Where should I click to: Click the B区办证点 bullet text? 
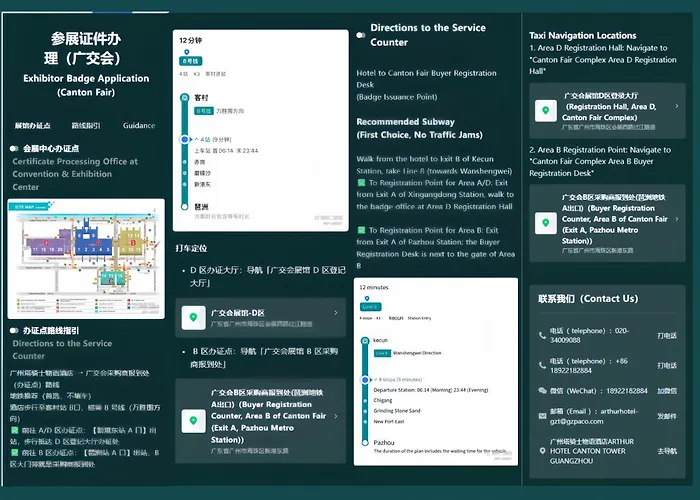pos(265,358)
